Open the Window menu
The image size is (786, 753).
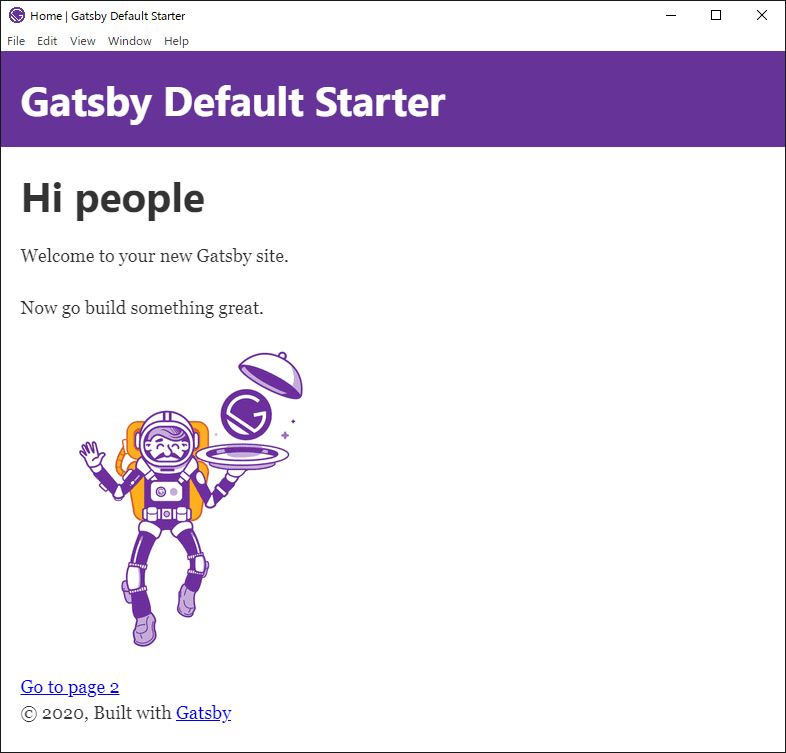point(130,41)
